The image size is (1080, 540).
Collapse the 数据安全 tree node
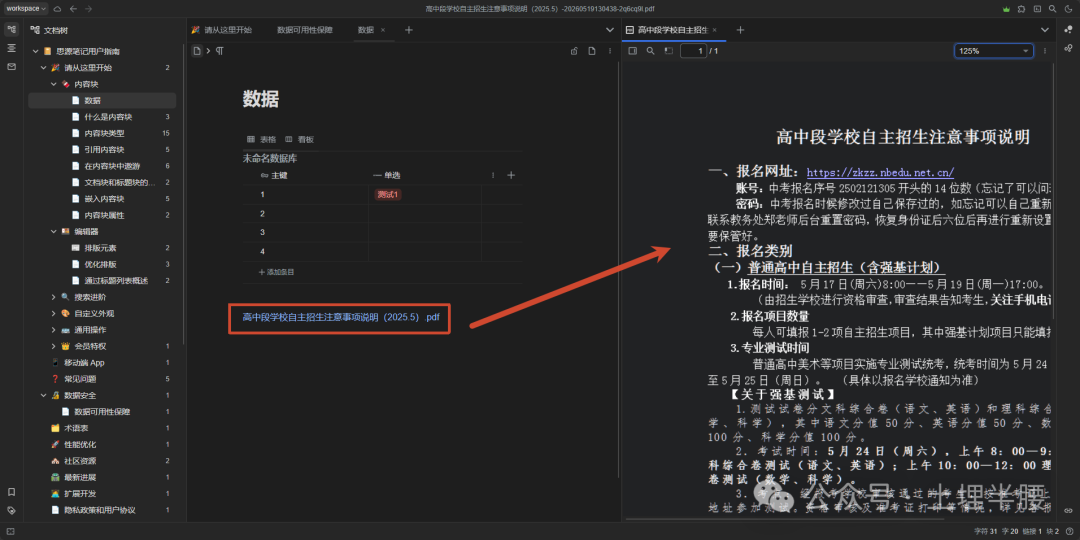pos(44,395)
